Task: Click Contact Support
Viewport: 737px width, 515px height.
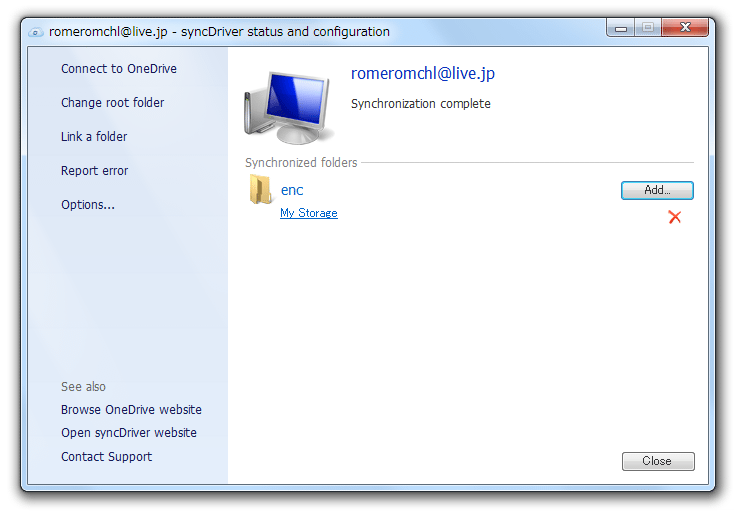Action: pyautogui.click(x=107, y=457)
